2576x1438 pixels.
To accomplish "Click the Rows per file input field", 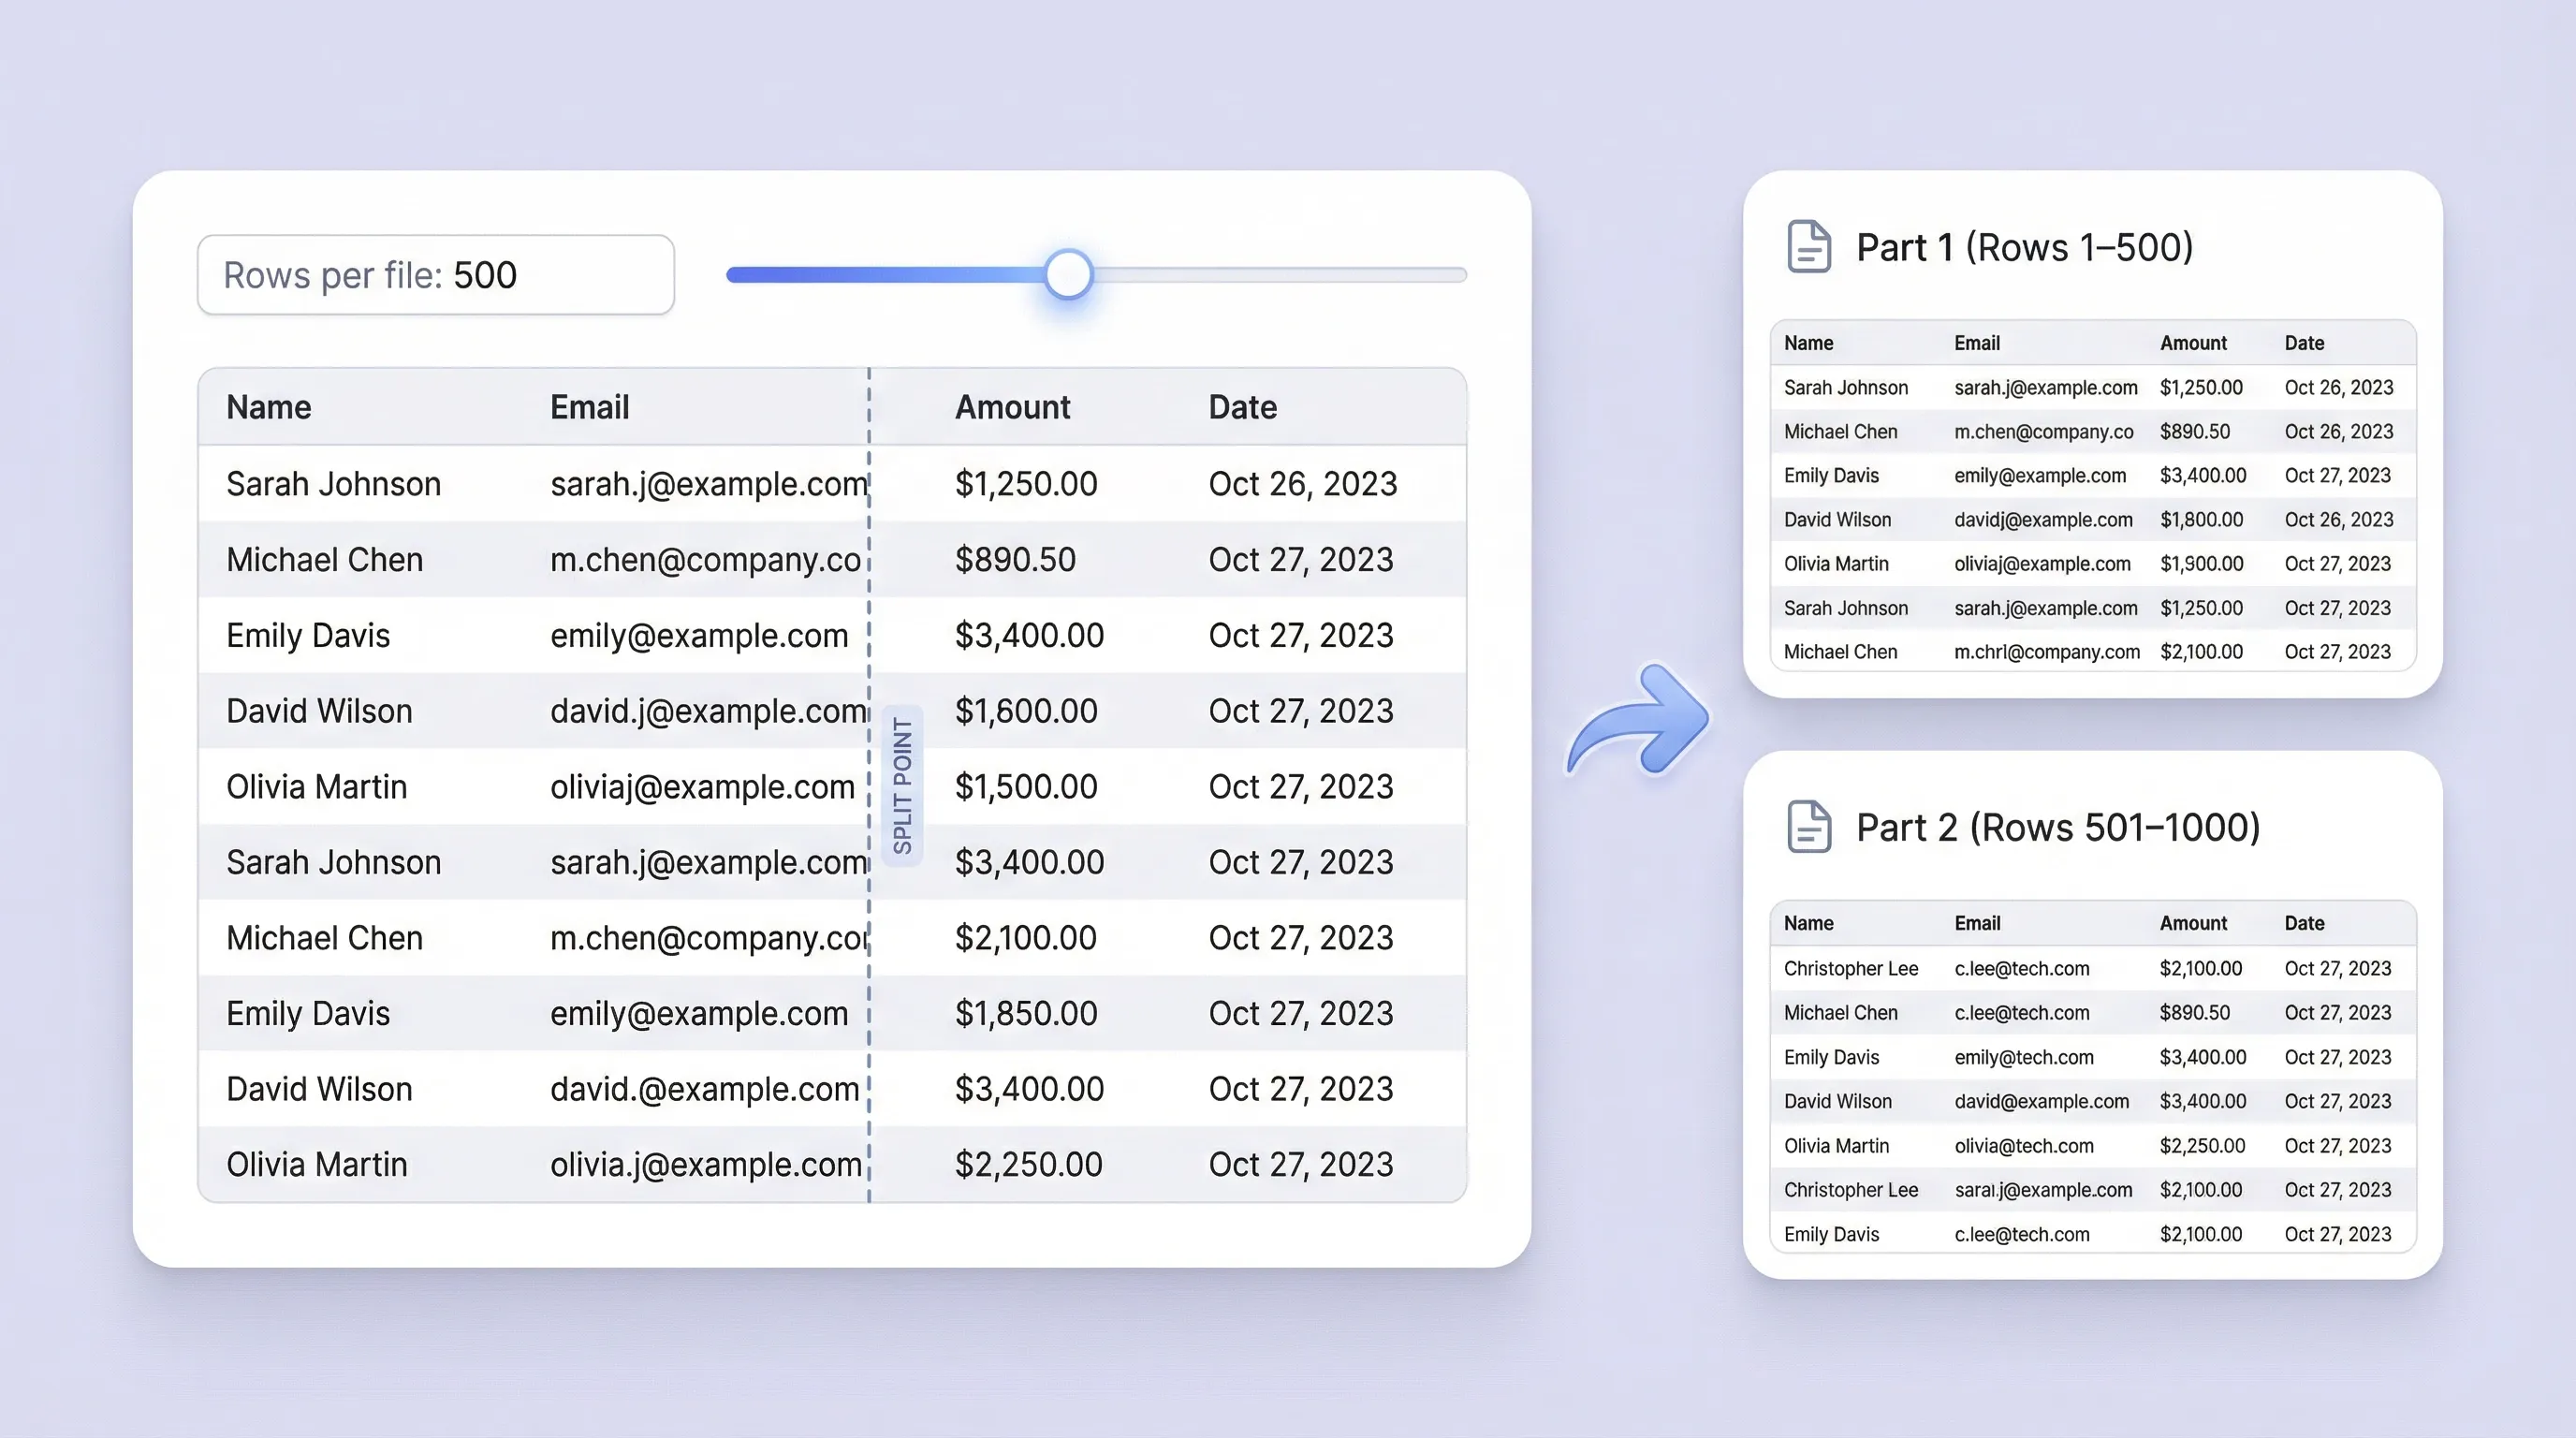I will (x=435, y=274).
